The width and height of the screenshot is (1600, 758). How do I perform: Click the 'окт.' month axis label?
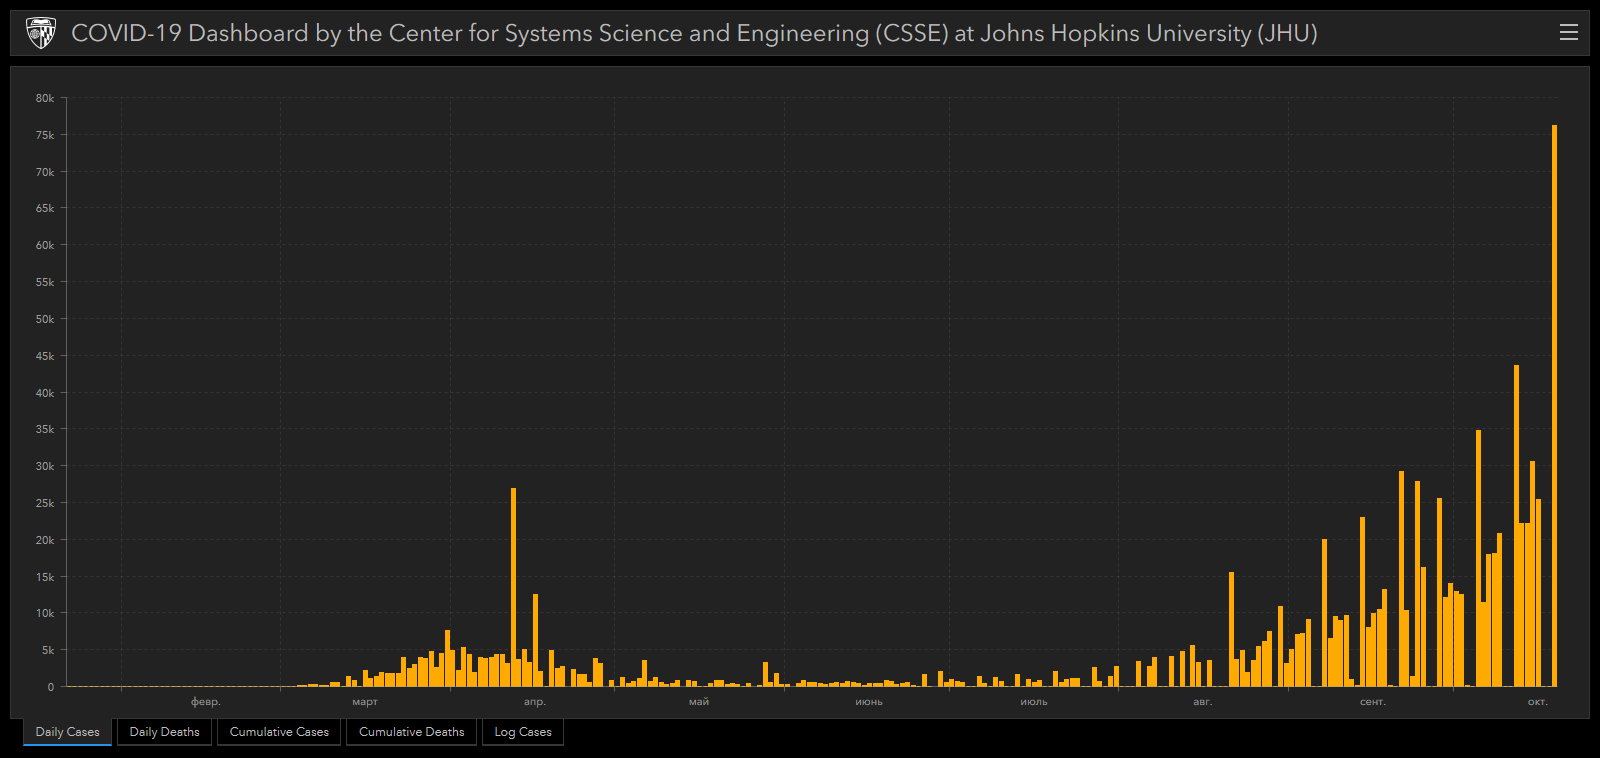(x=1537, y=702)
